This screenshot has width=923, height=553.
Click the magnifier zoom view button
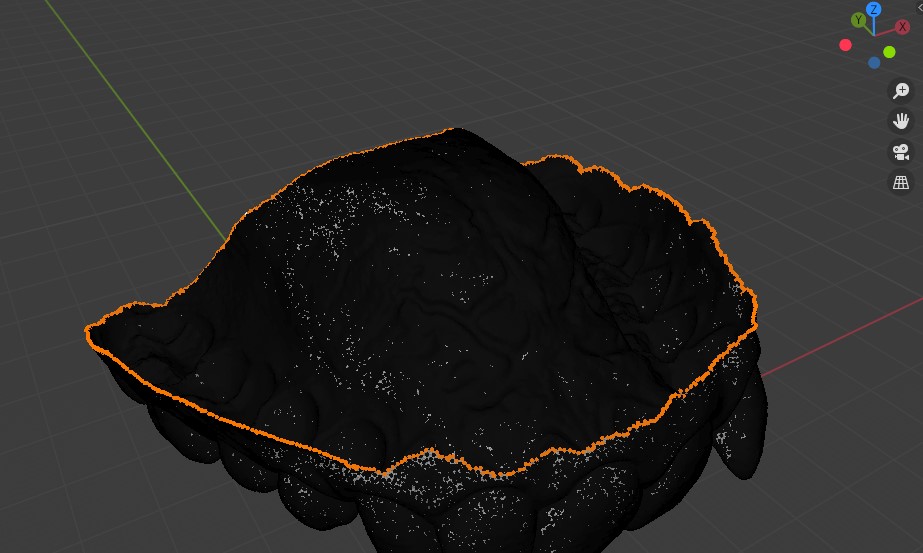901,91
